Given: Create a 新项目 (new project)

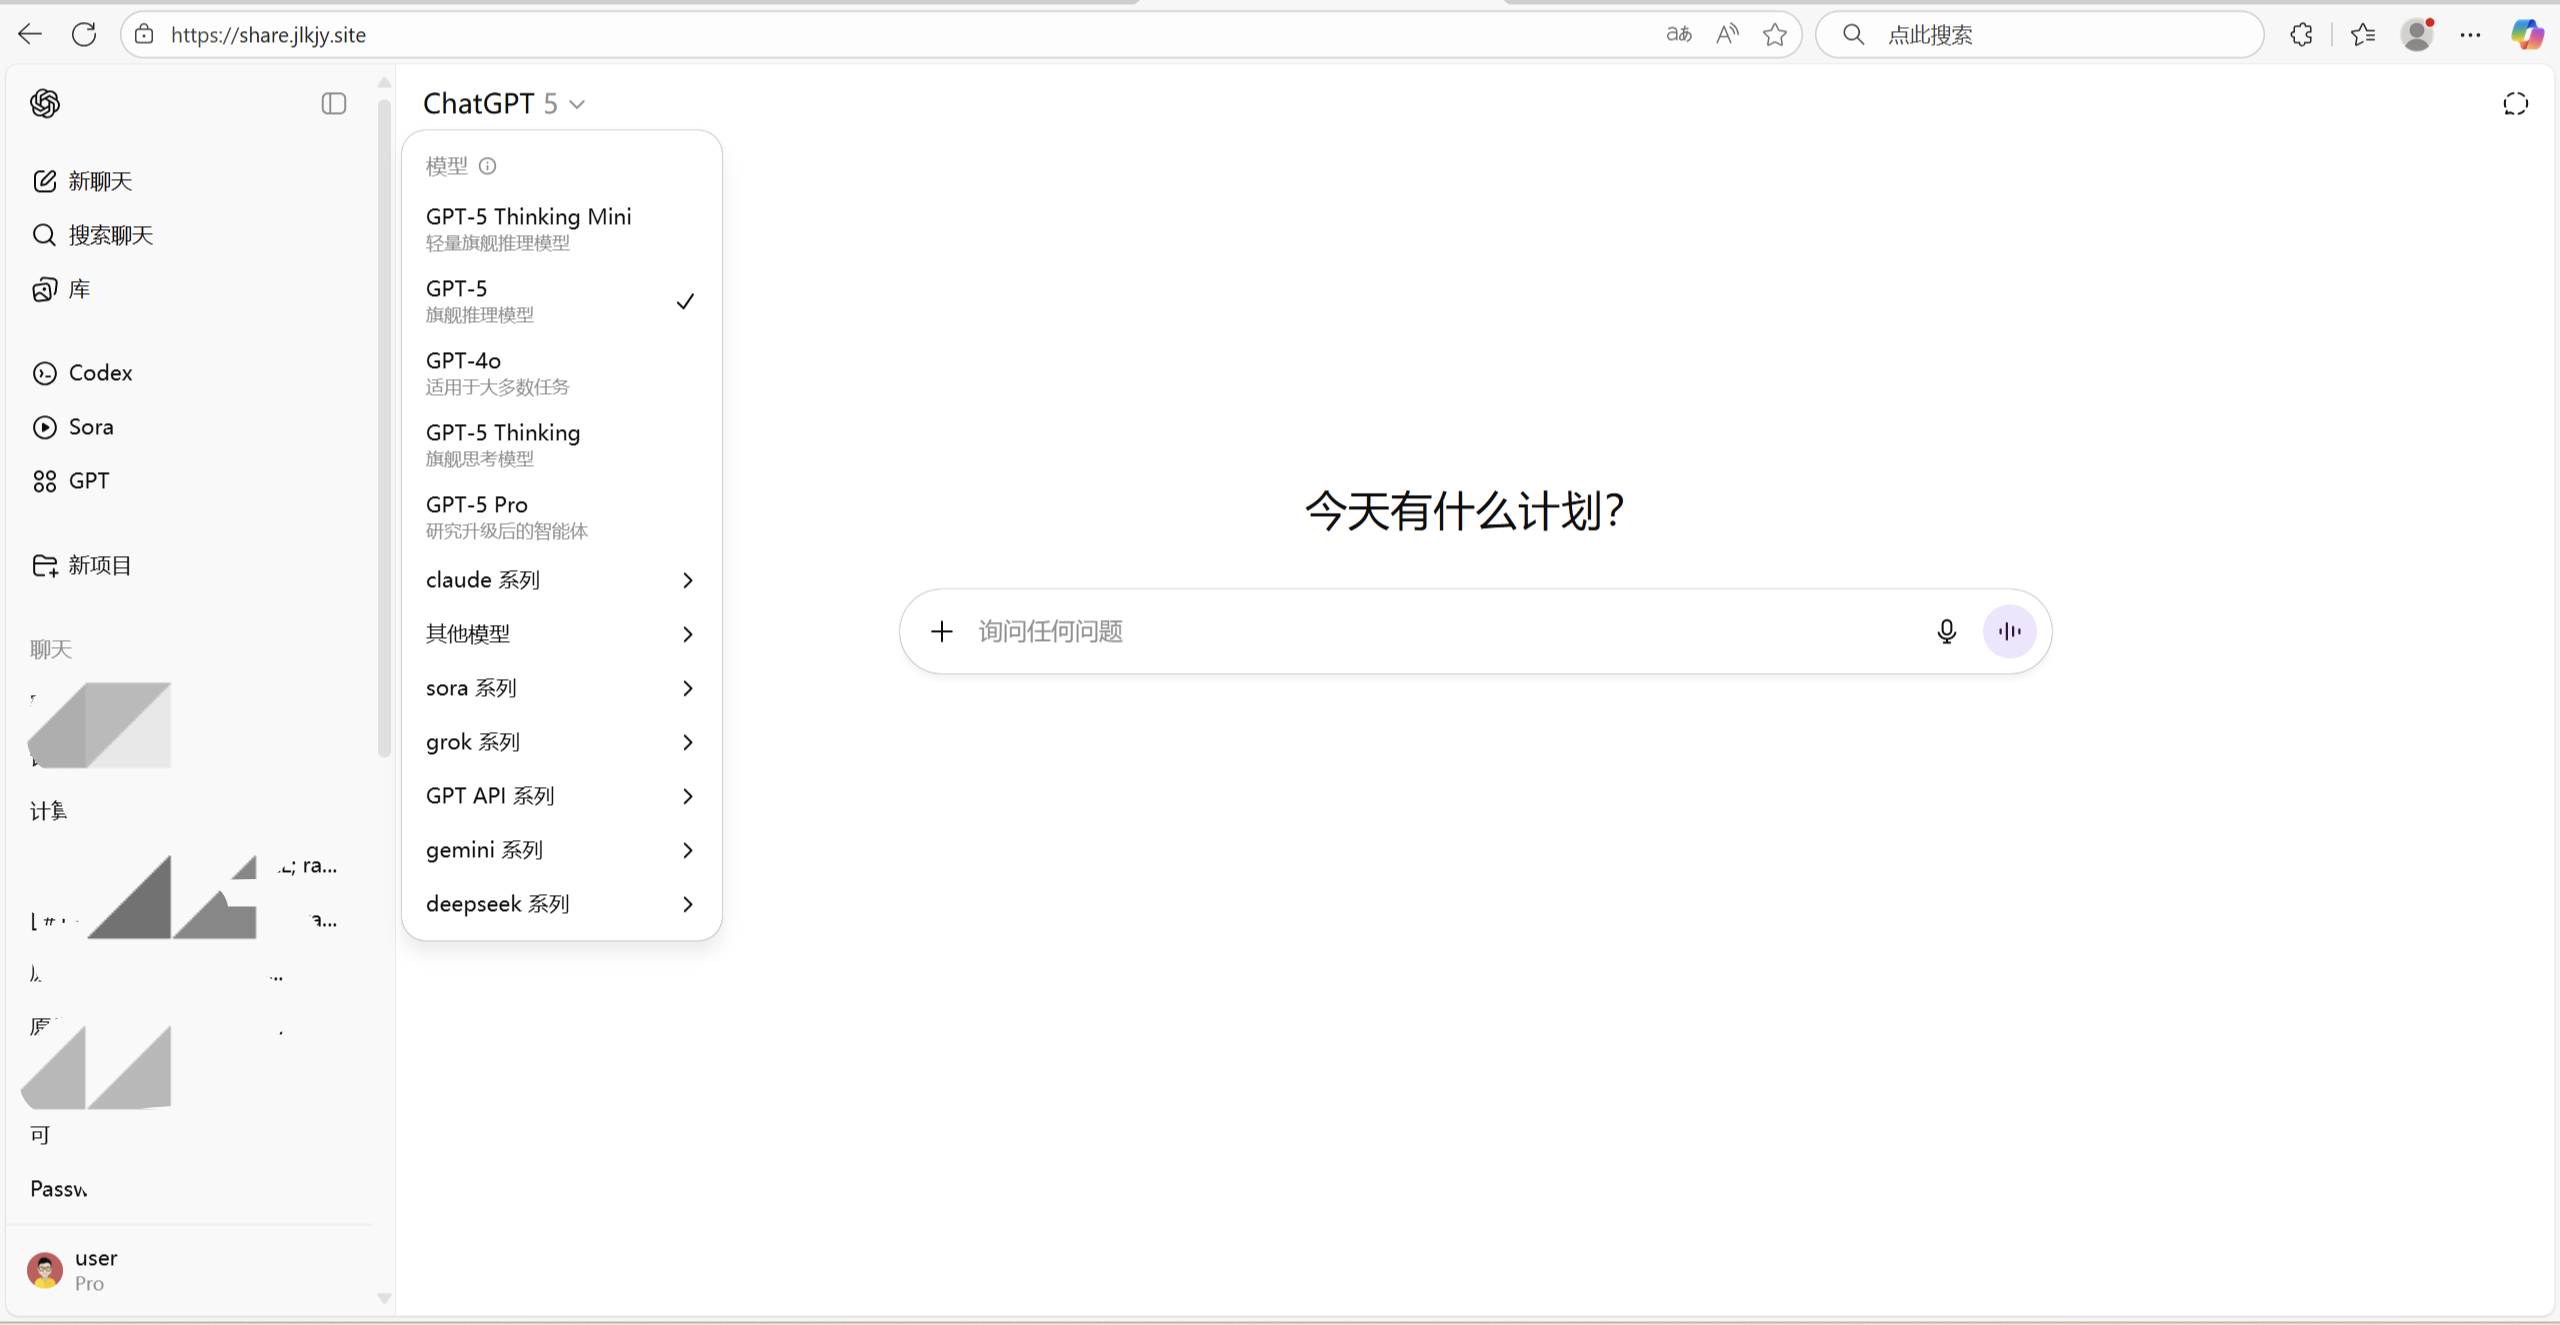Looking at the screenshot, I should tap(100, 564).
